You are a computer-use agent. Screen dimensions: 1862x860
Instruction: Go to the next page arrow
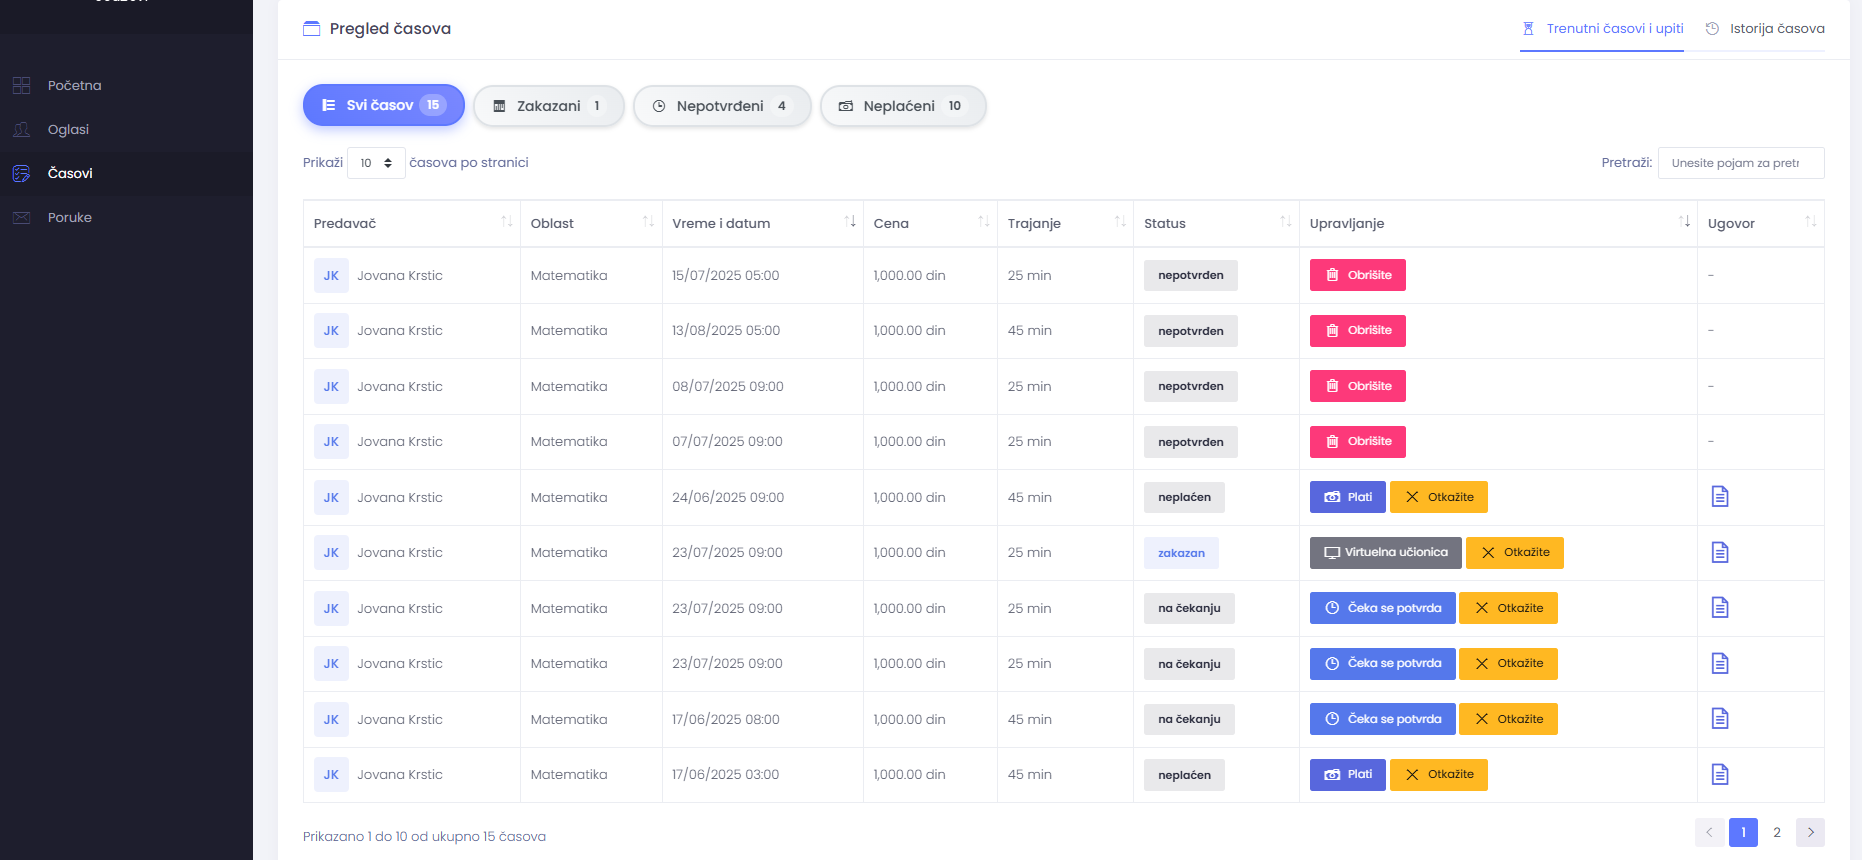point(1810,832)
